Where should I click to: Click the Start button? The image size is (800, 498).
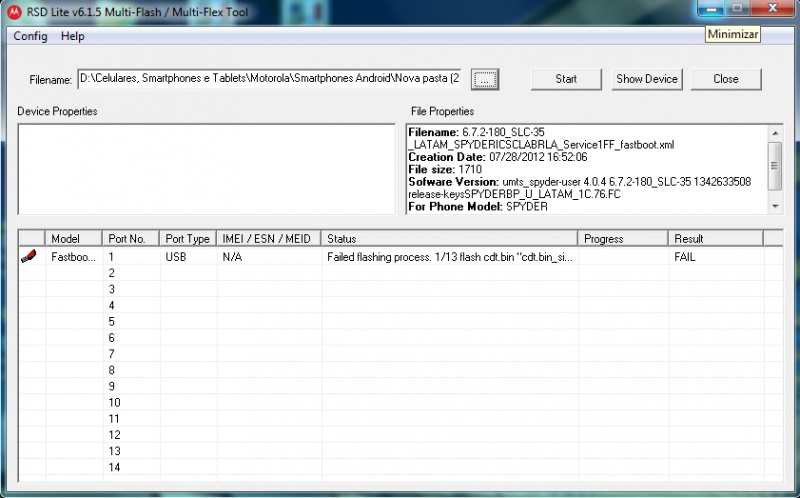(566, 79)
